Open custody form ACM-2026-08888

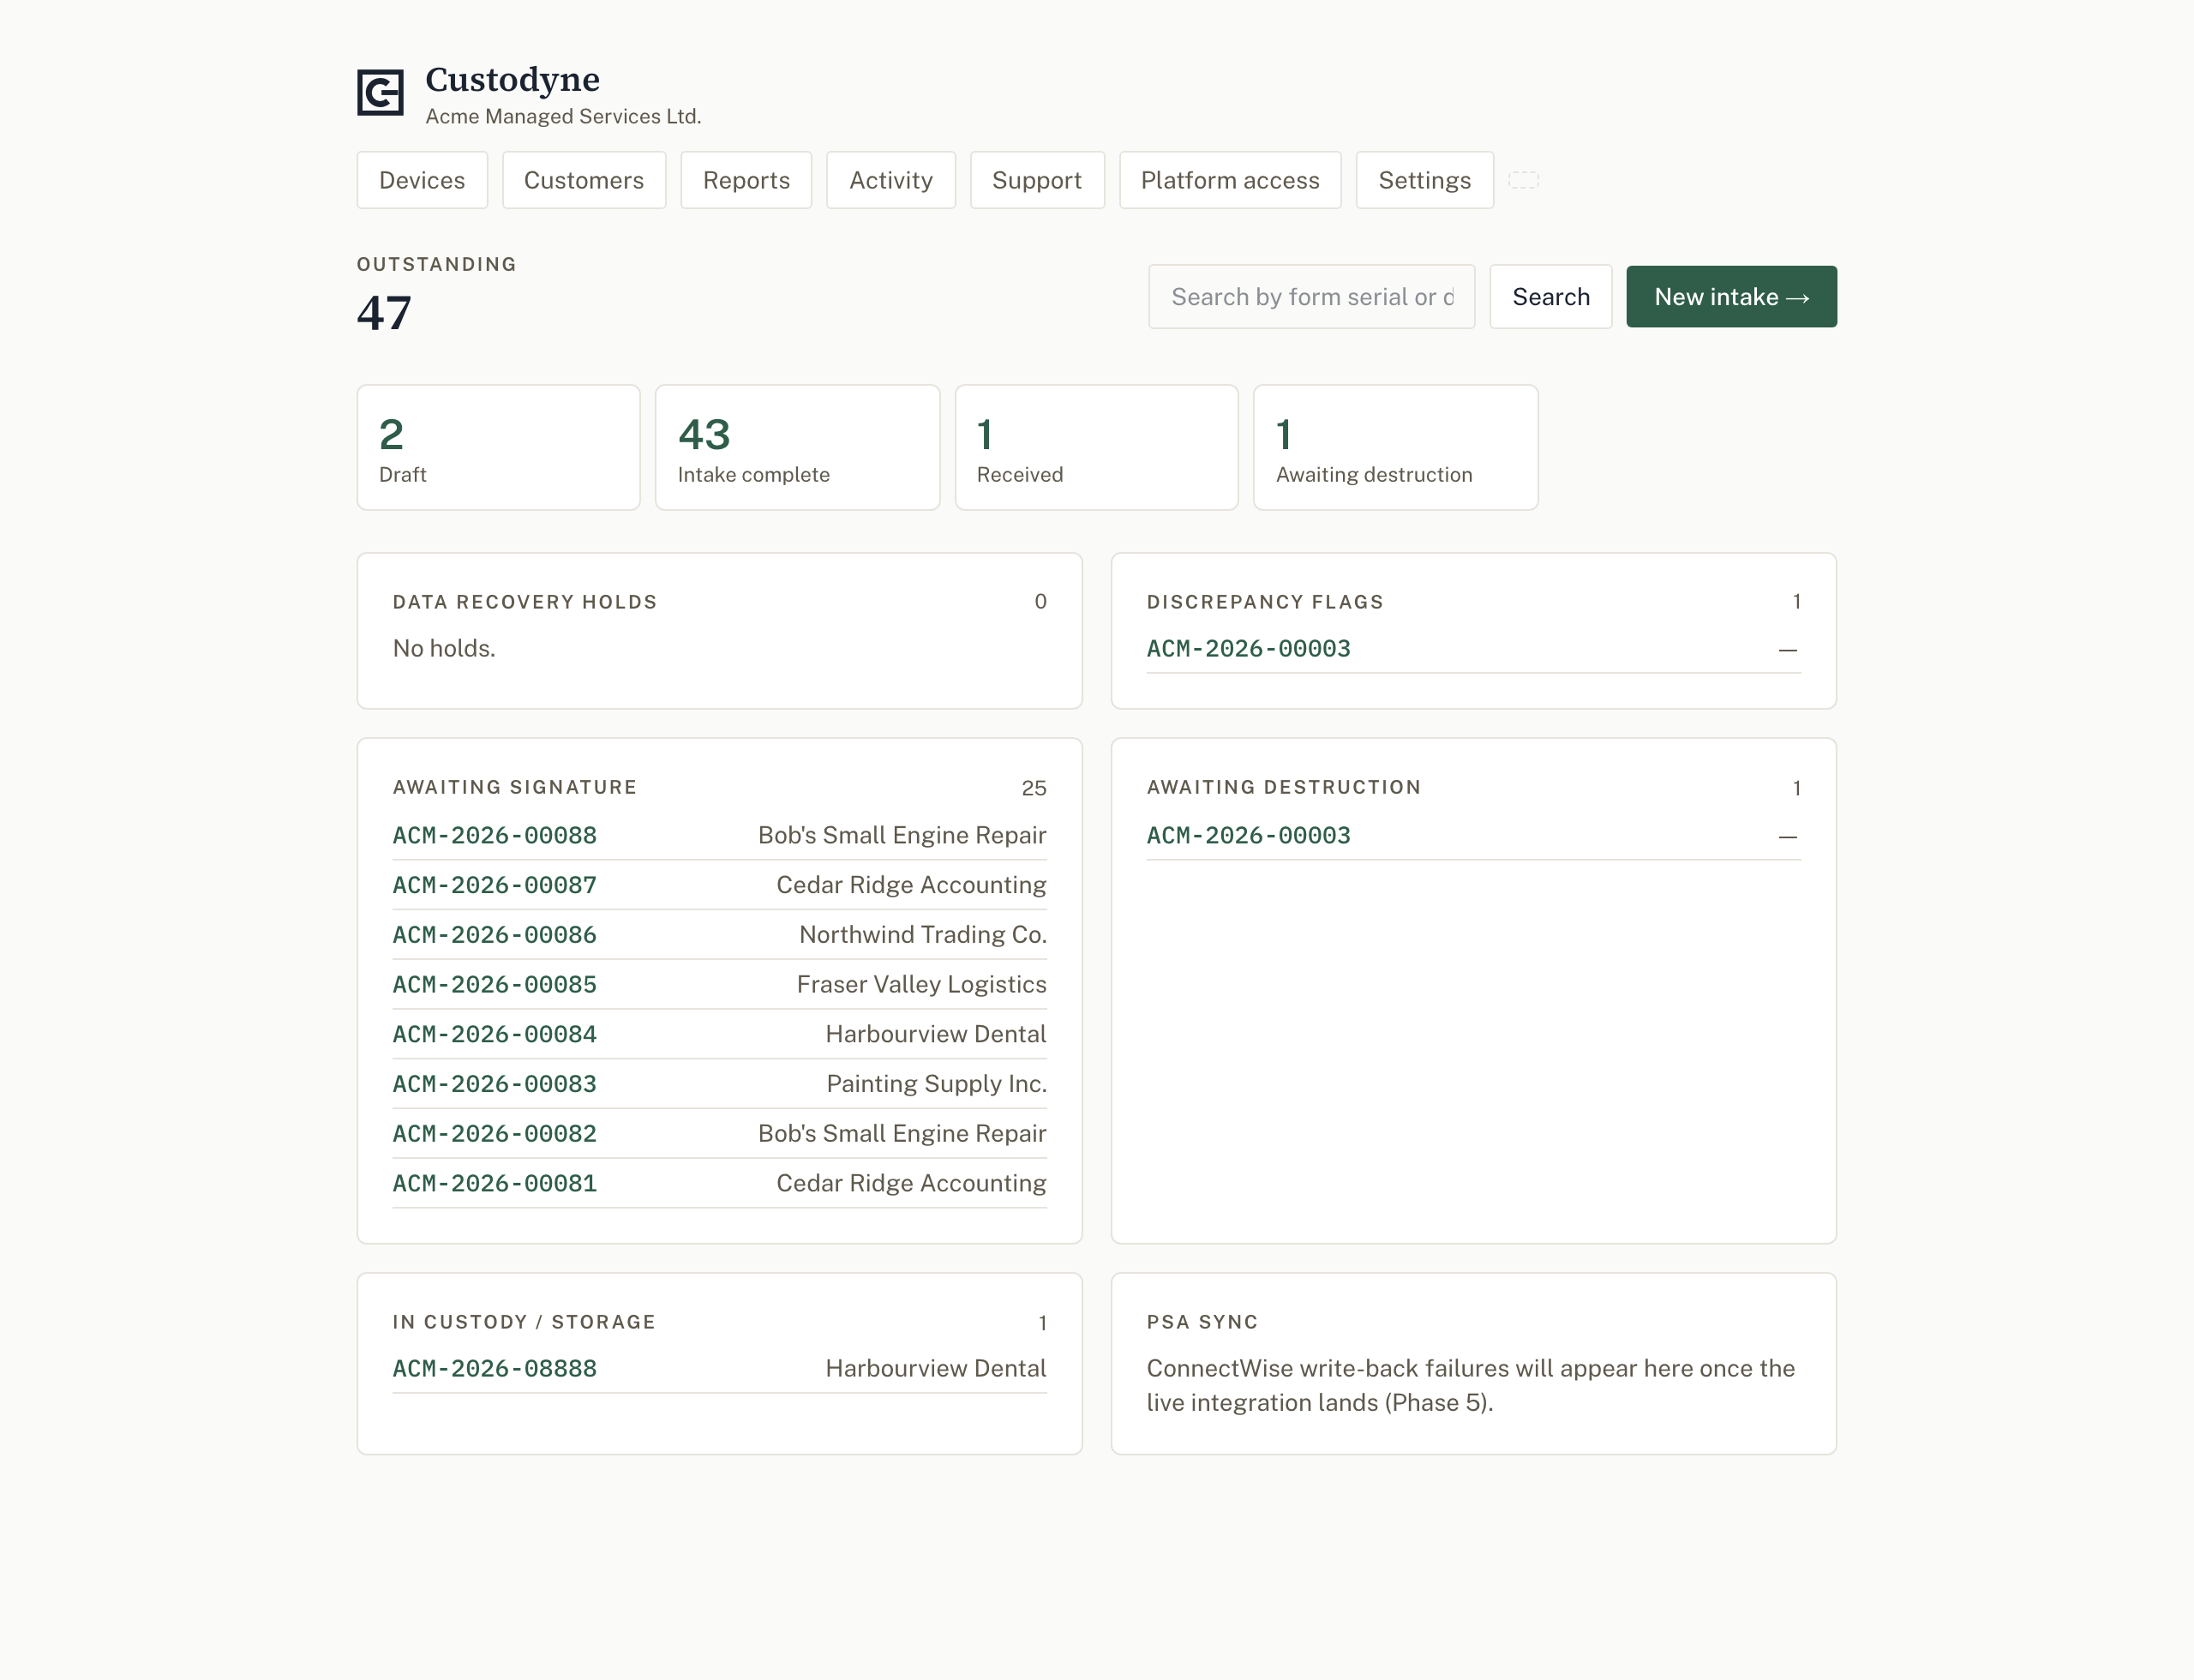pyautogui.click(x=495, y=1369)
